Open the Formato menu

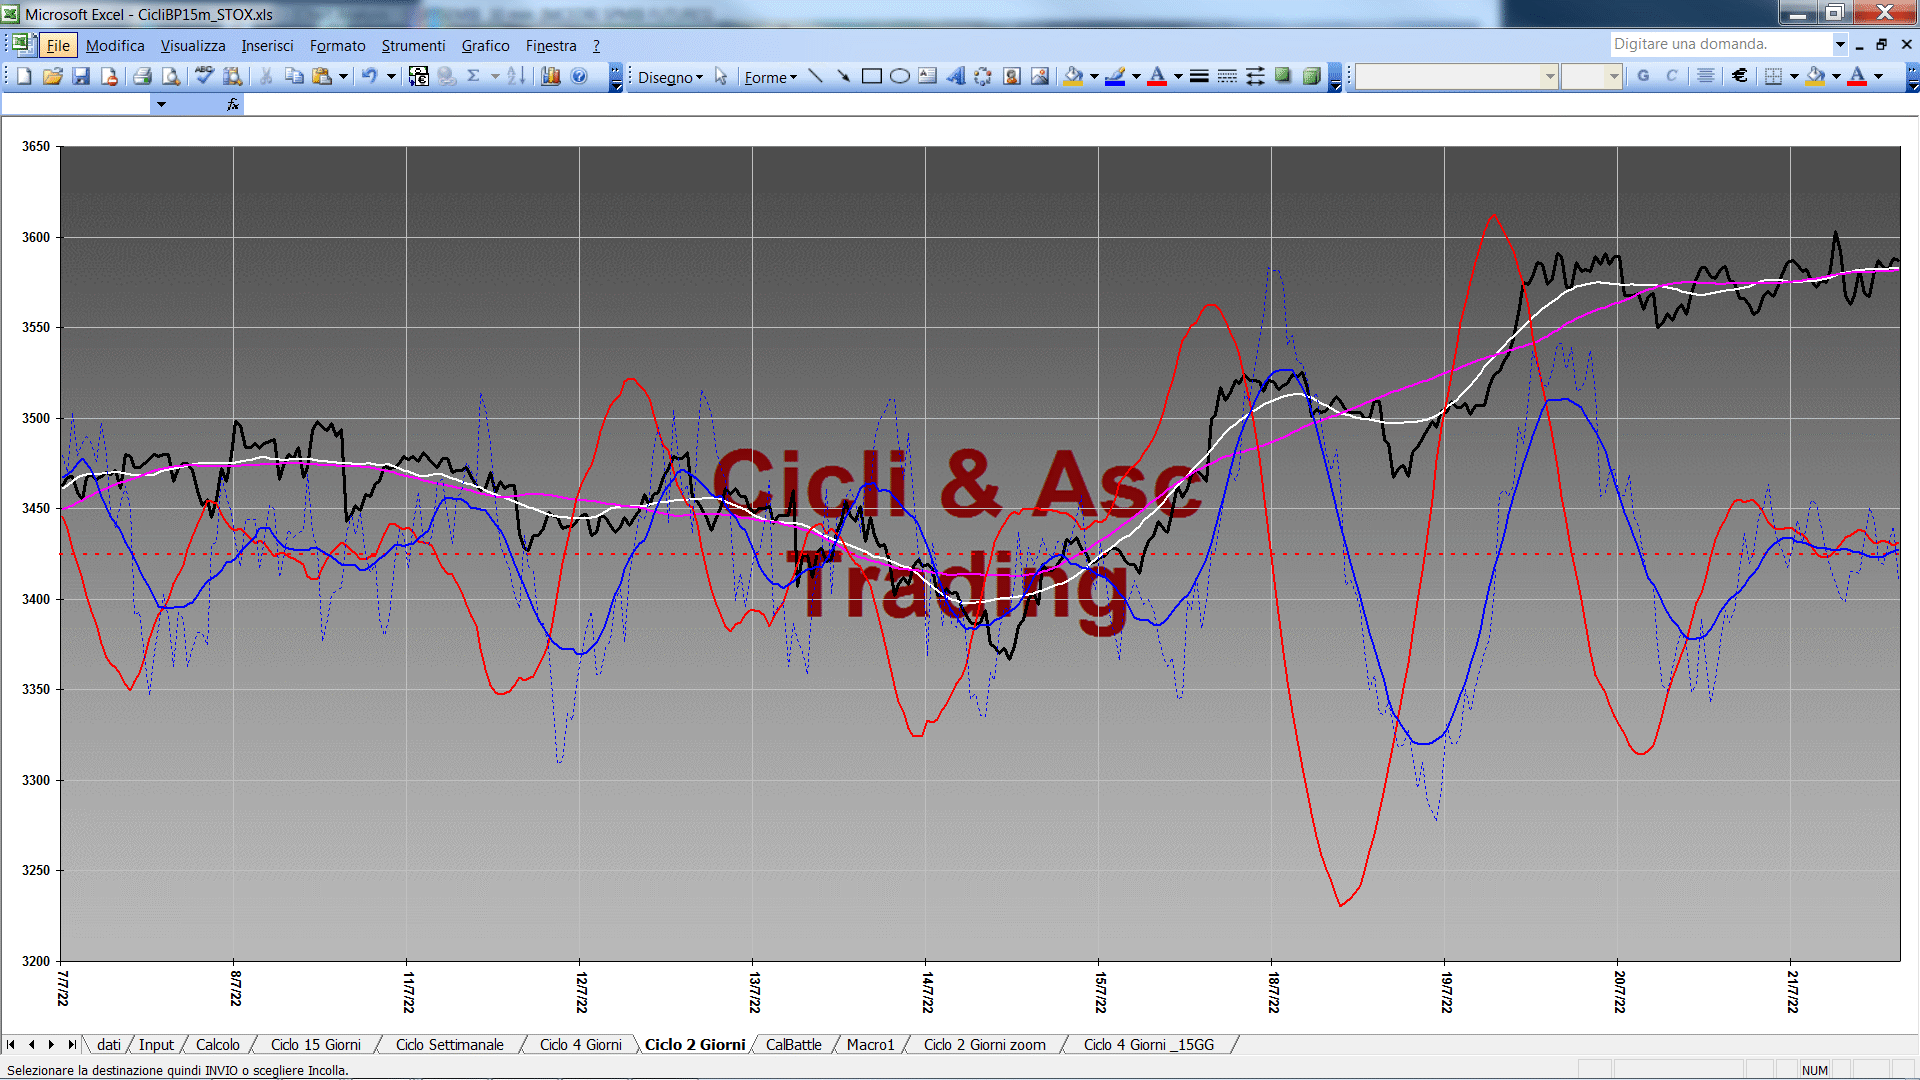pos(337,46)
